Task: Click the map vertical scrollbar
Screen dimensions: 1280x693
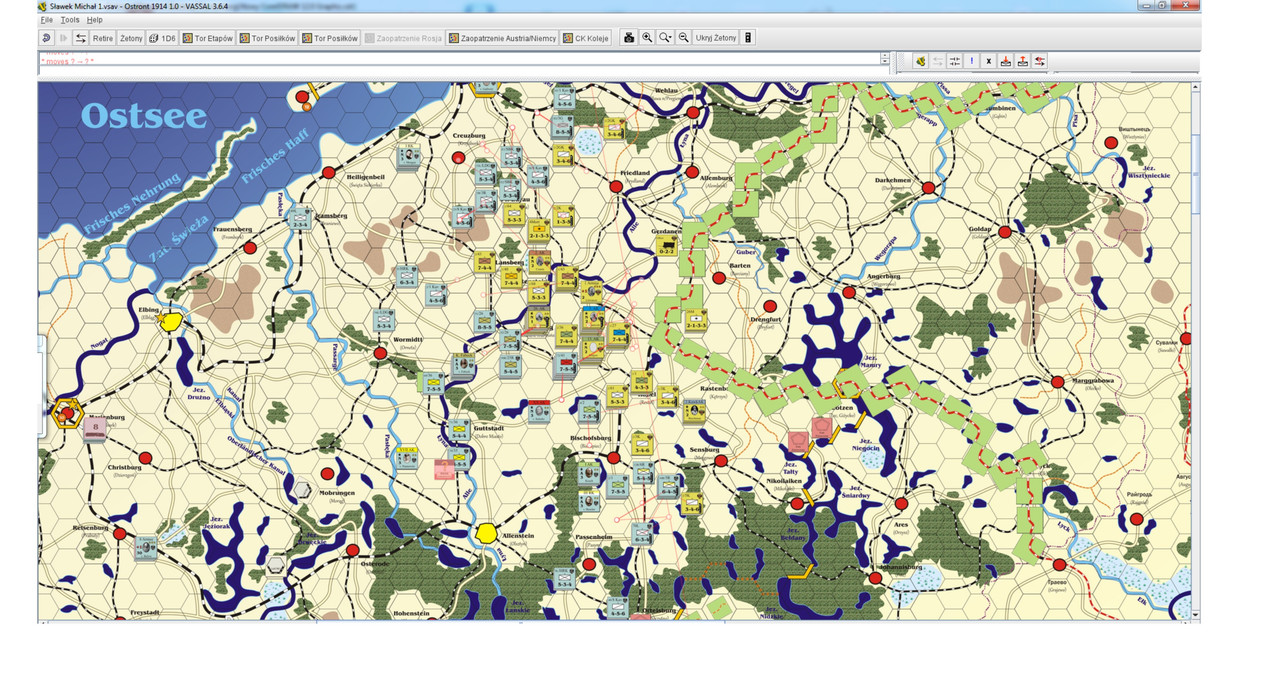Action: 1196,350
